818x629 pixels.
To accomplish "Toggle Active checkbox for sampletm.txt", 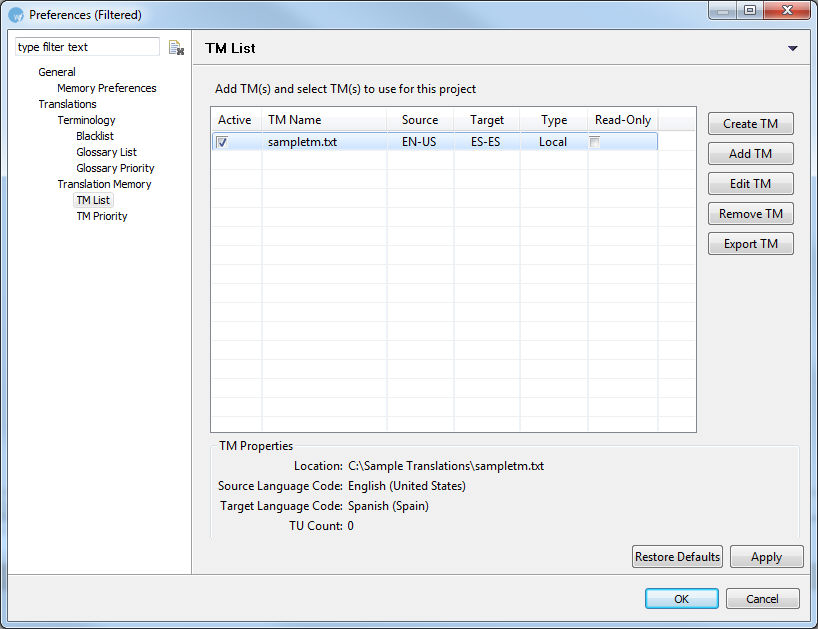I will tap(222, 143).
